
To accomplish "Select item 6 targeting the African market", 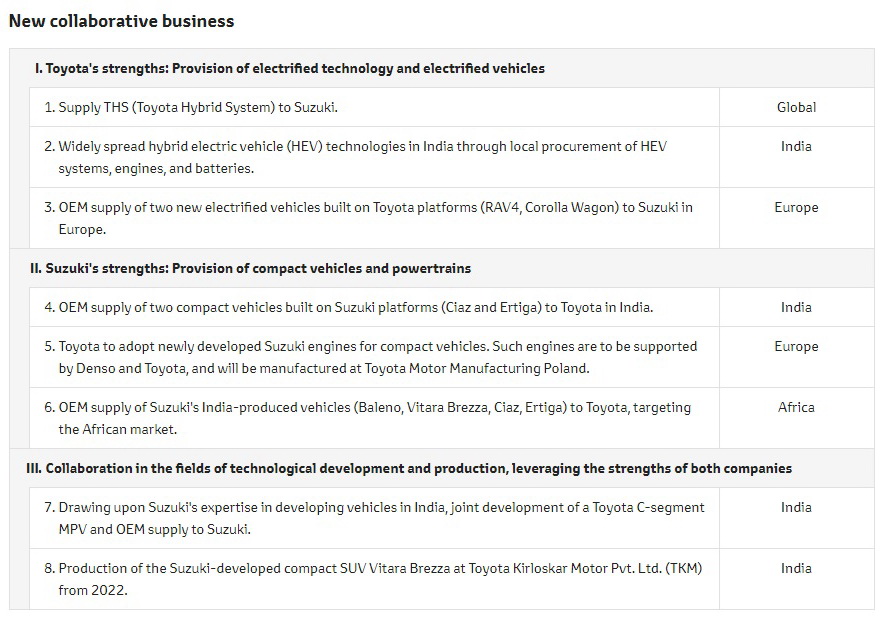I will tap(374, 418).
